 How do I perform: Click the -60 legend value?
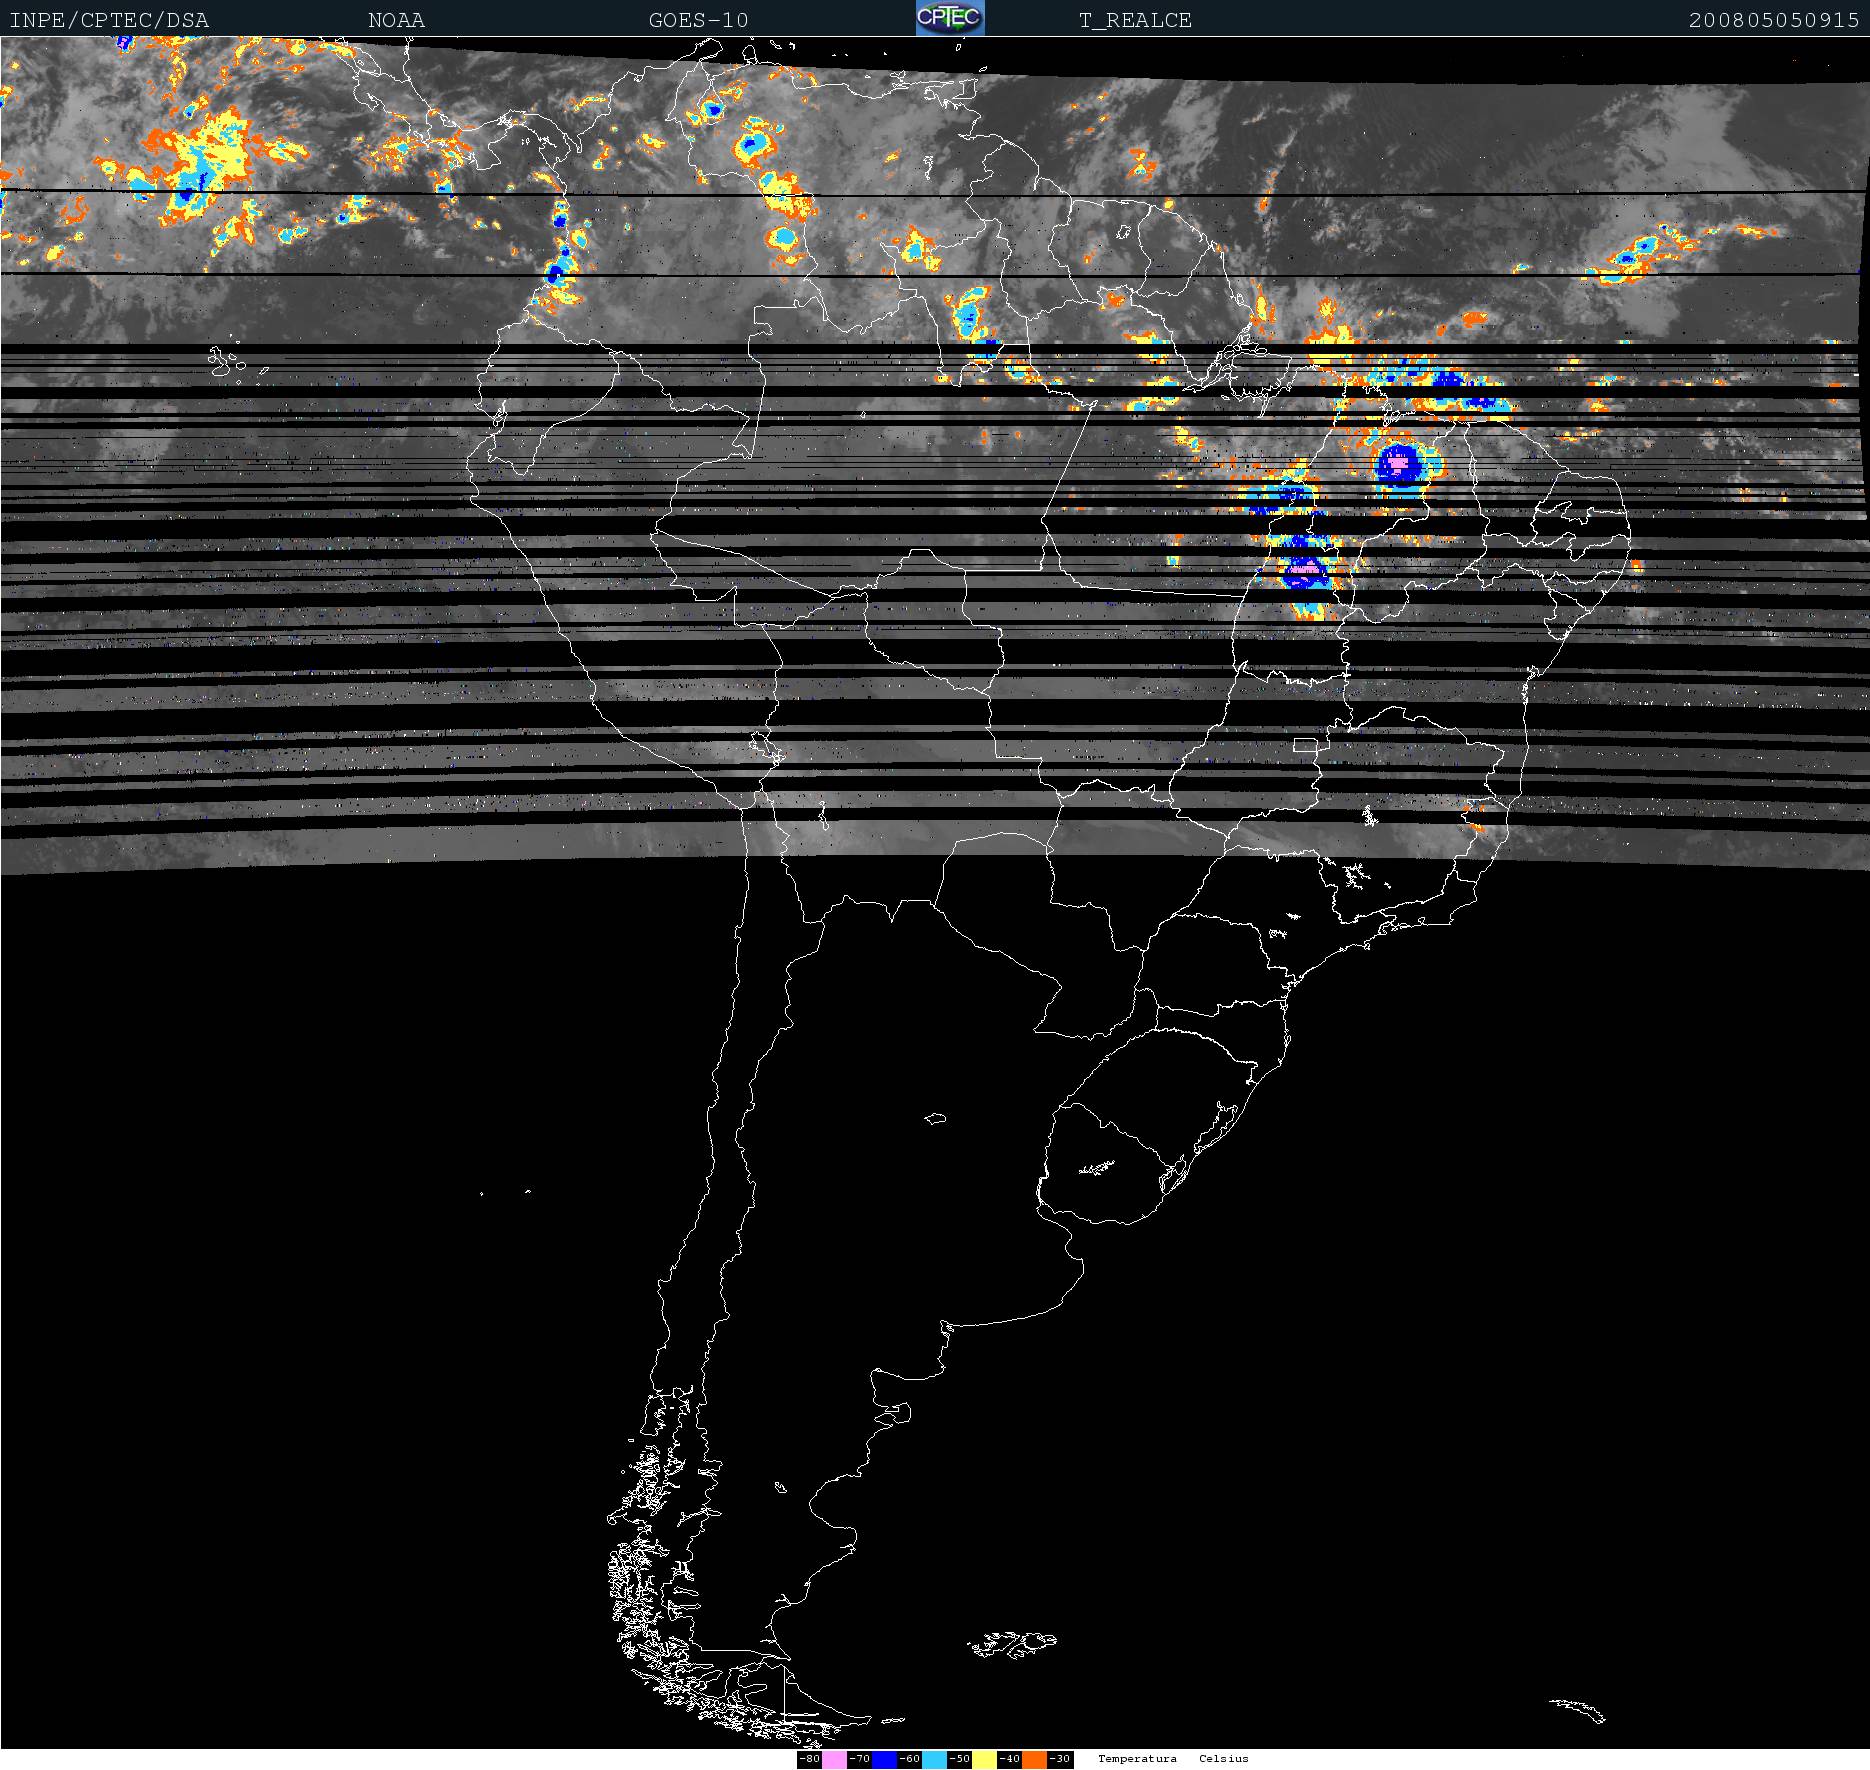click(909, 1759)
